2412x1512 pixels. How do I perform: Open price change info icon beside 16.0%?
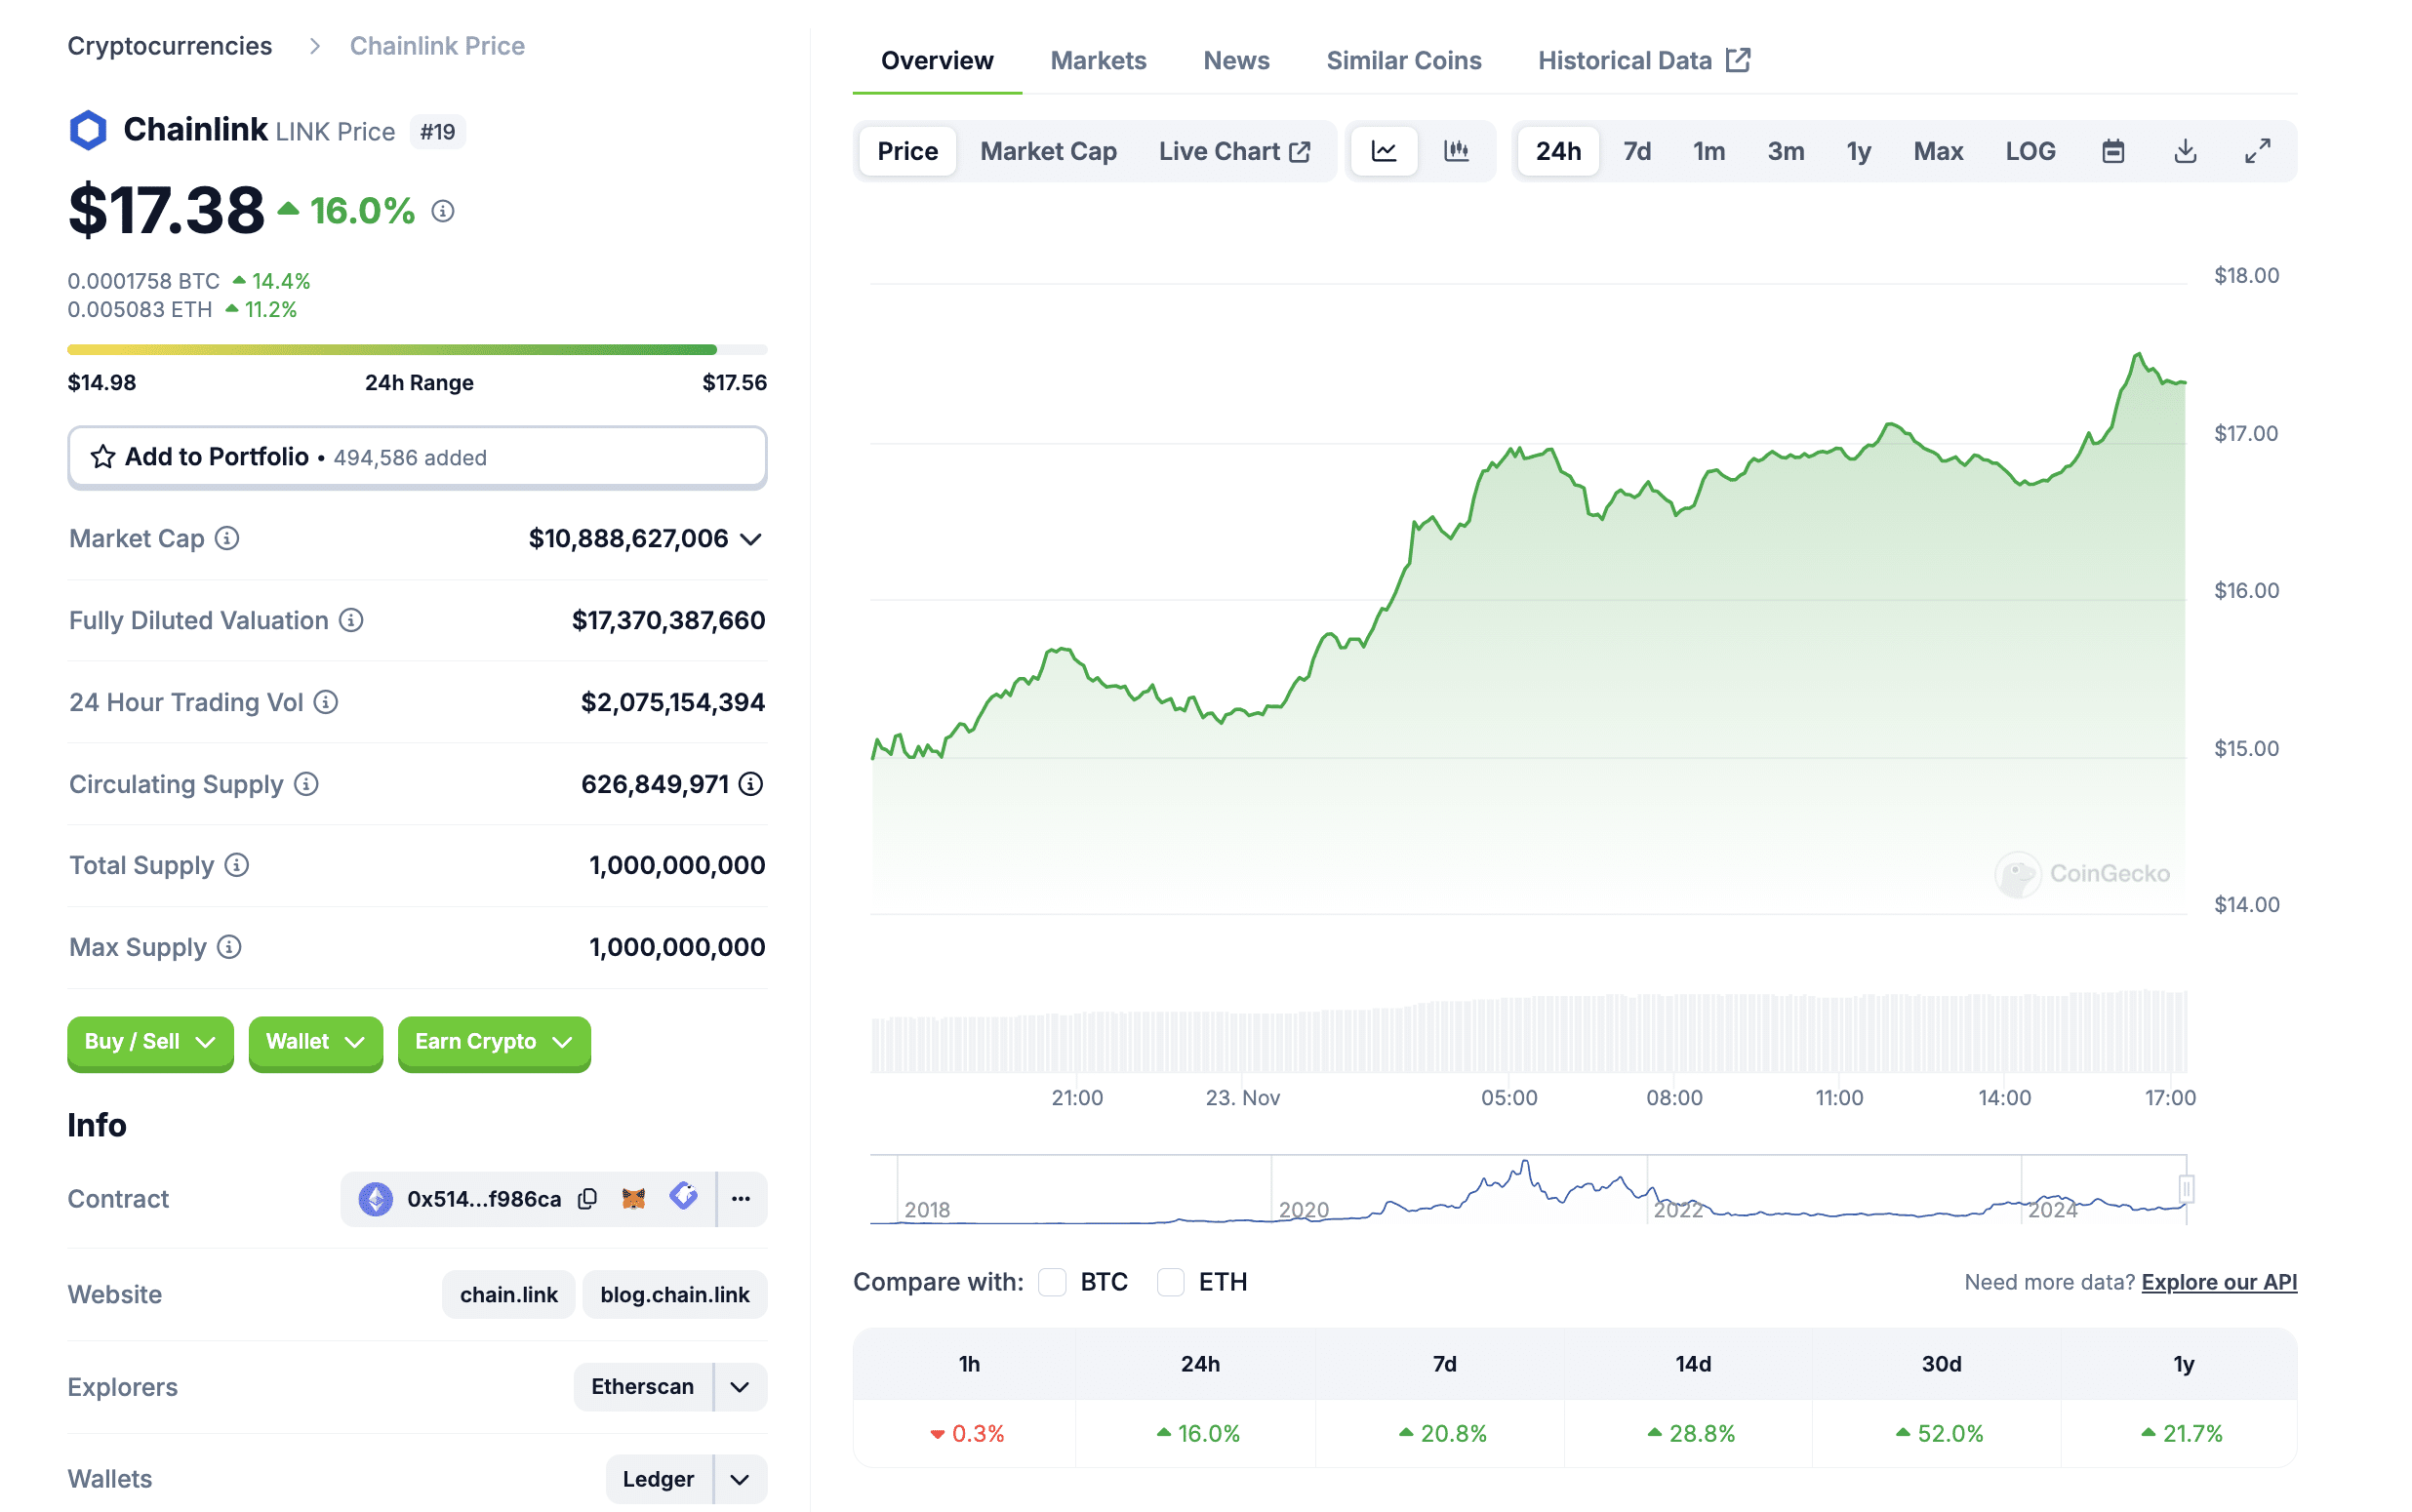click(x=443, y=211)
